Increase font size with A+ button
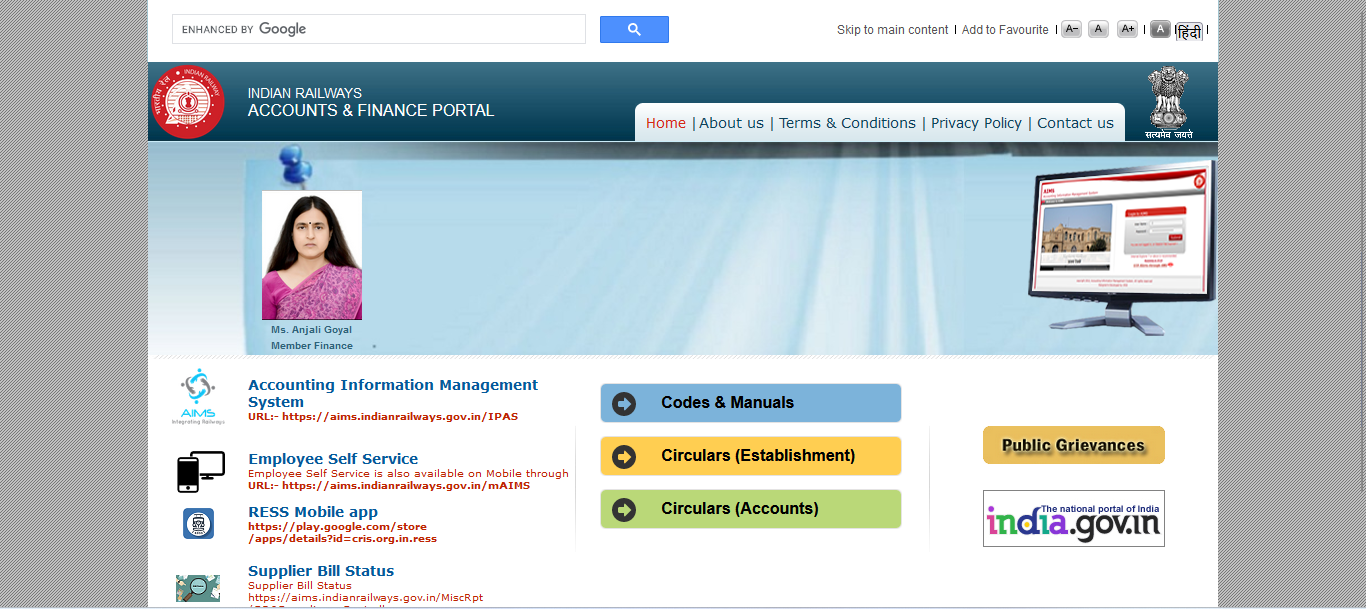This screenshot has width=1366, height=609. pos(1127,29)
